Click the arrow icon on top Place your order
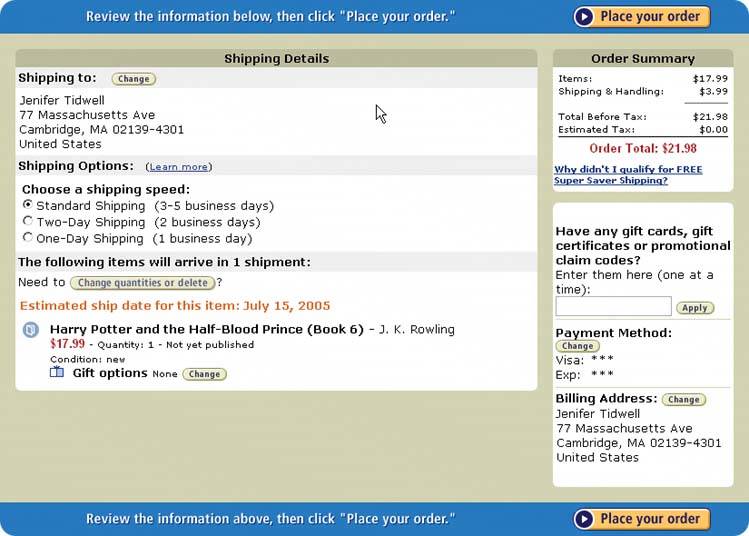The height and width of the screenshot is (536, 749). [x=584, y=17]
